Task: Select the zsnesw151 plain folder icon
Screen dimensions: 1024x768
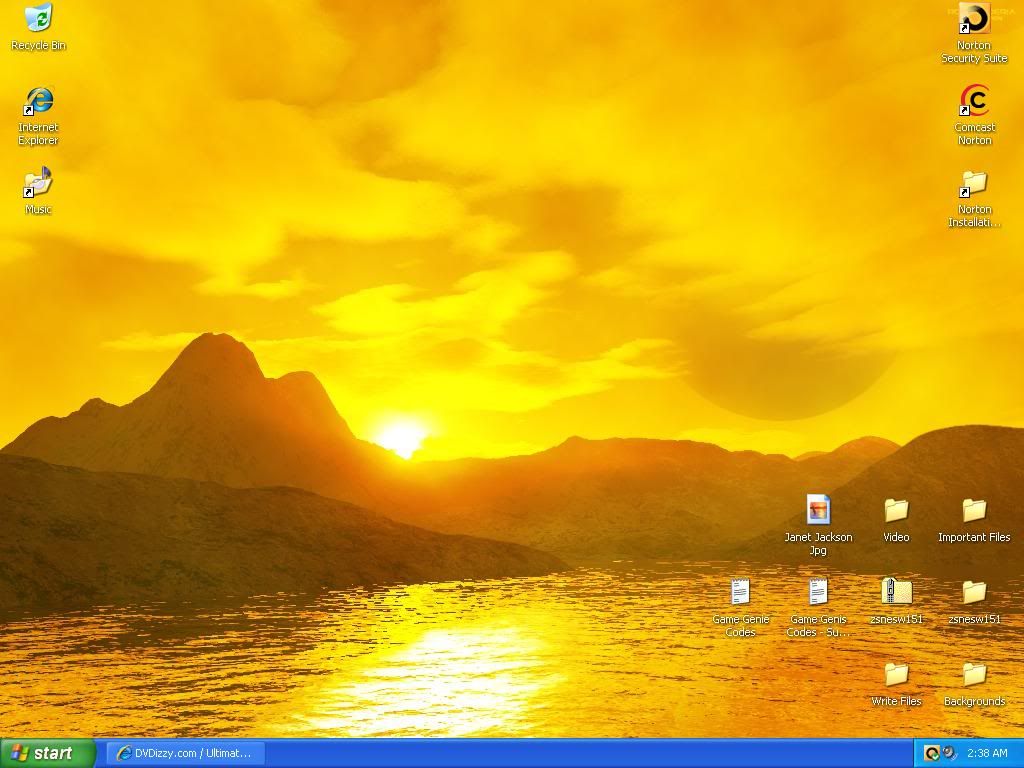Action: pyautogui.click(x=974, y=592)
